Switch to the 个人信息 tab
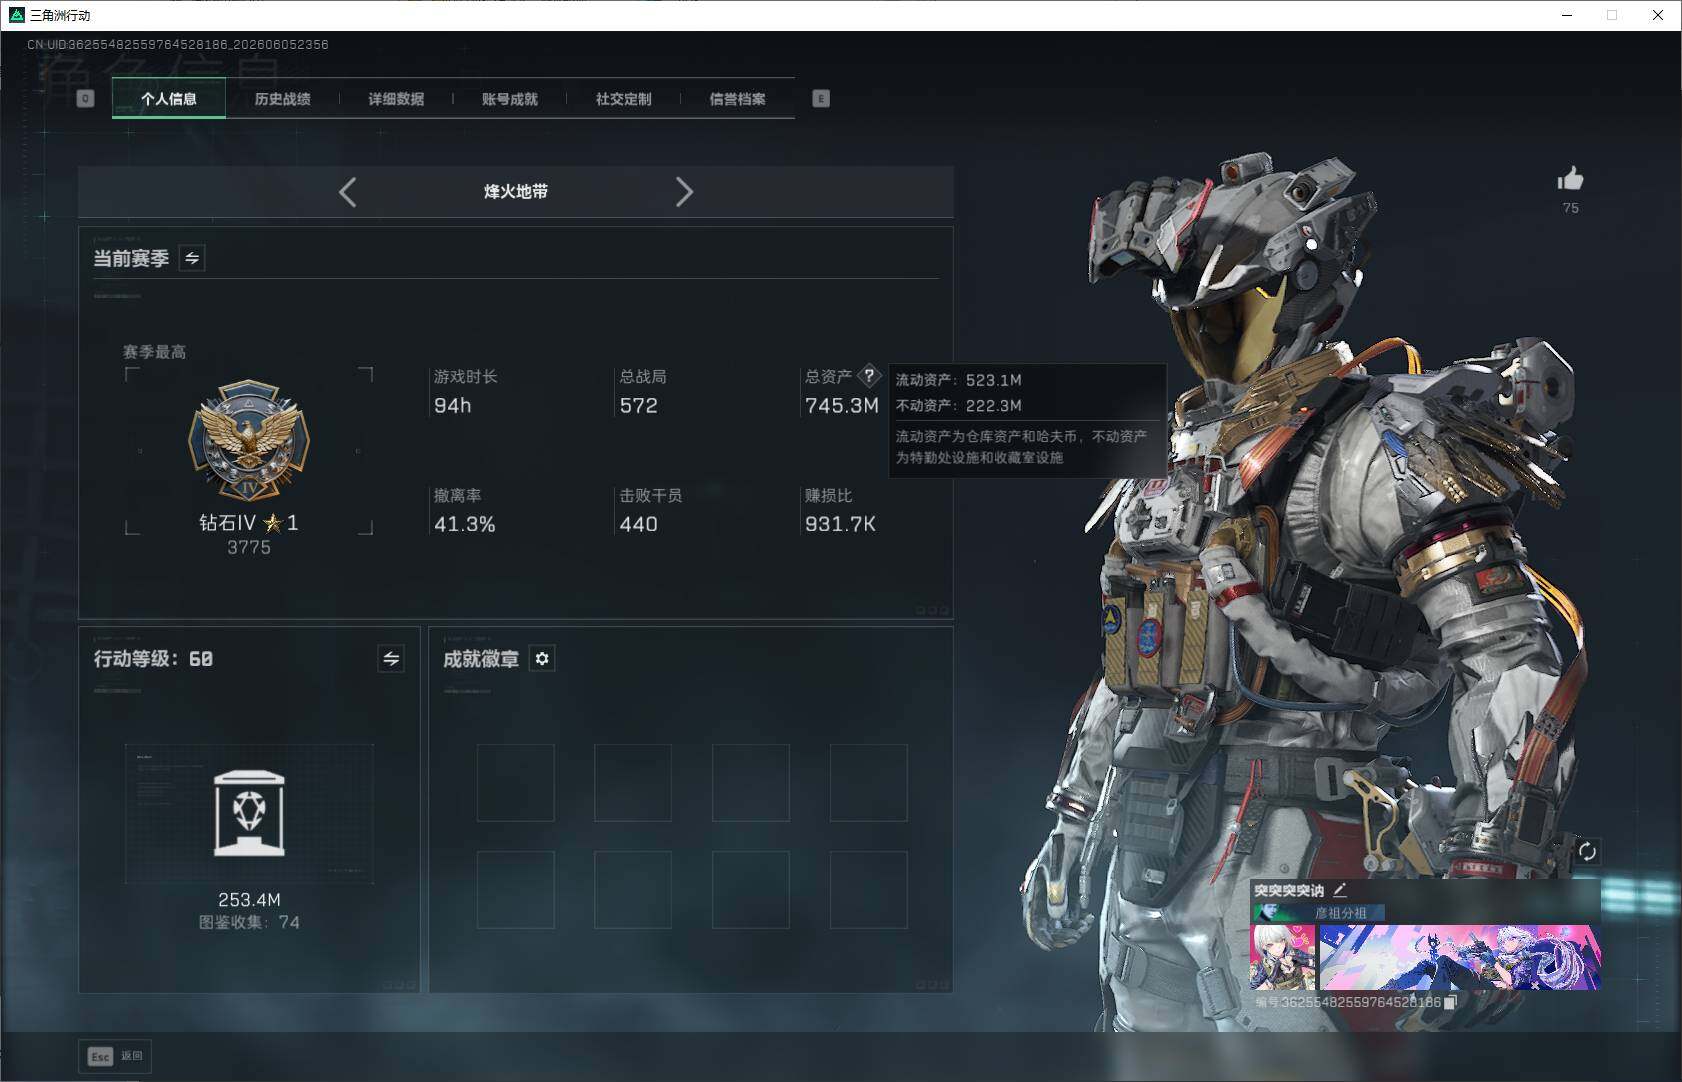Screen dimensions: 1682x1082 coord(169,98)
